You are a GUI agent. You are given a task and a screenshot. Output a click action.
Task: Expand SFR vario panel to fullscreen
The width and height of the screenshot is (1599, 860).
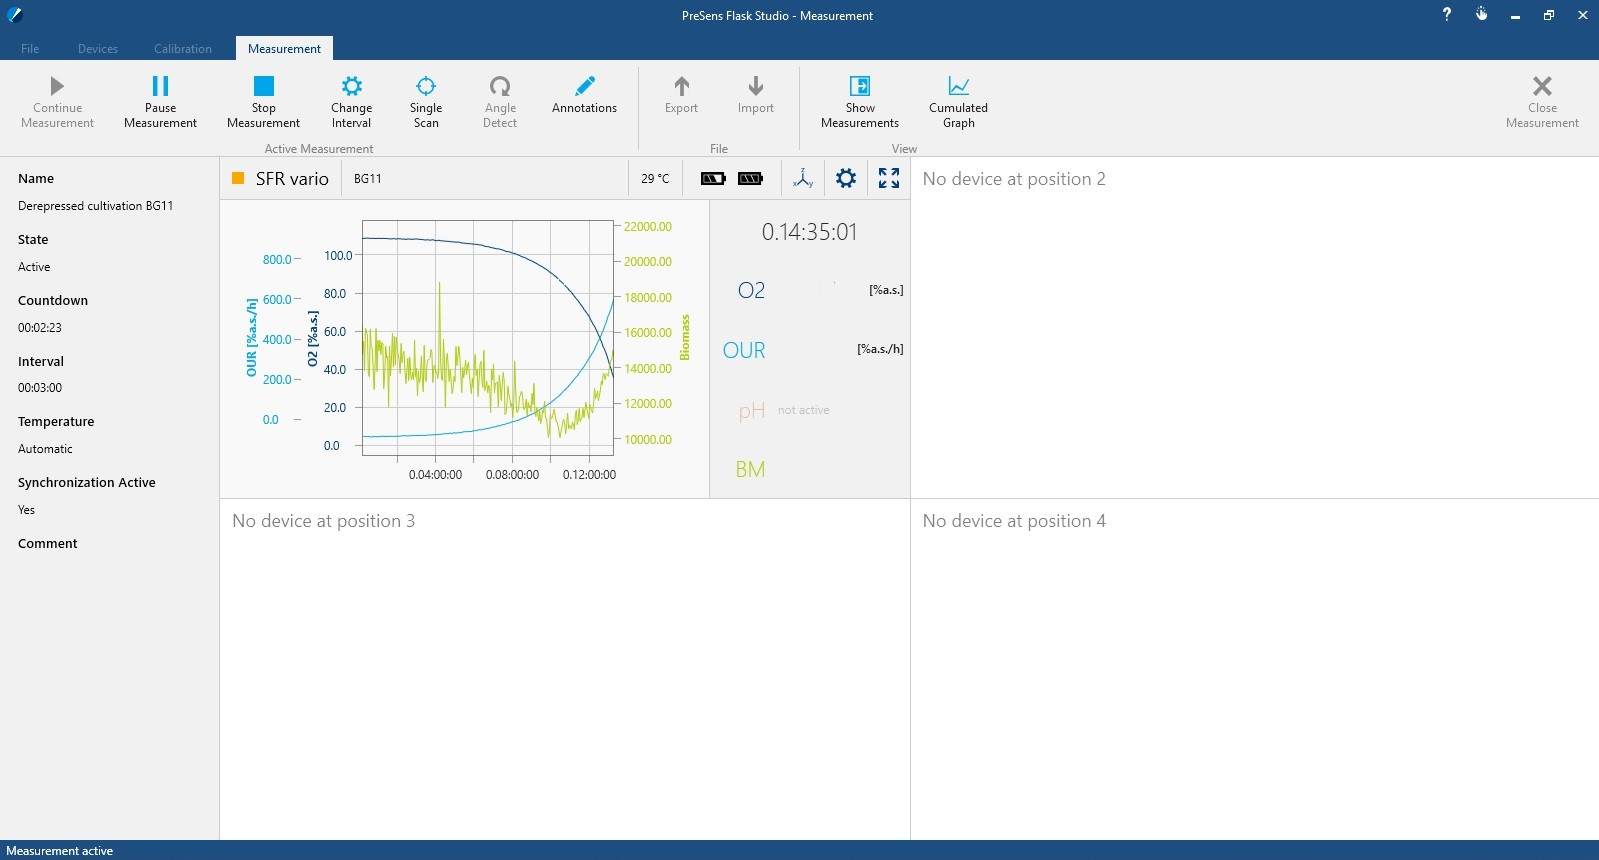pos(888,178)
